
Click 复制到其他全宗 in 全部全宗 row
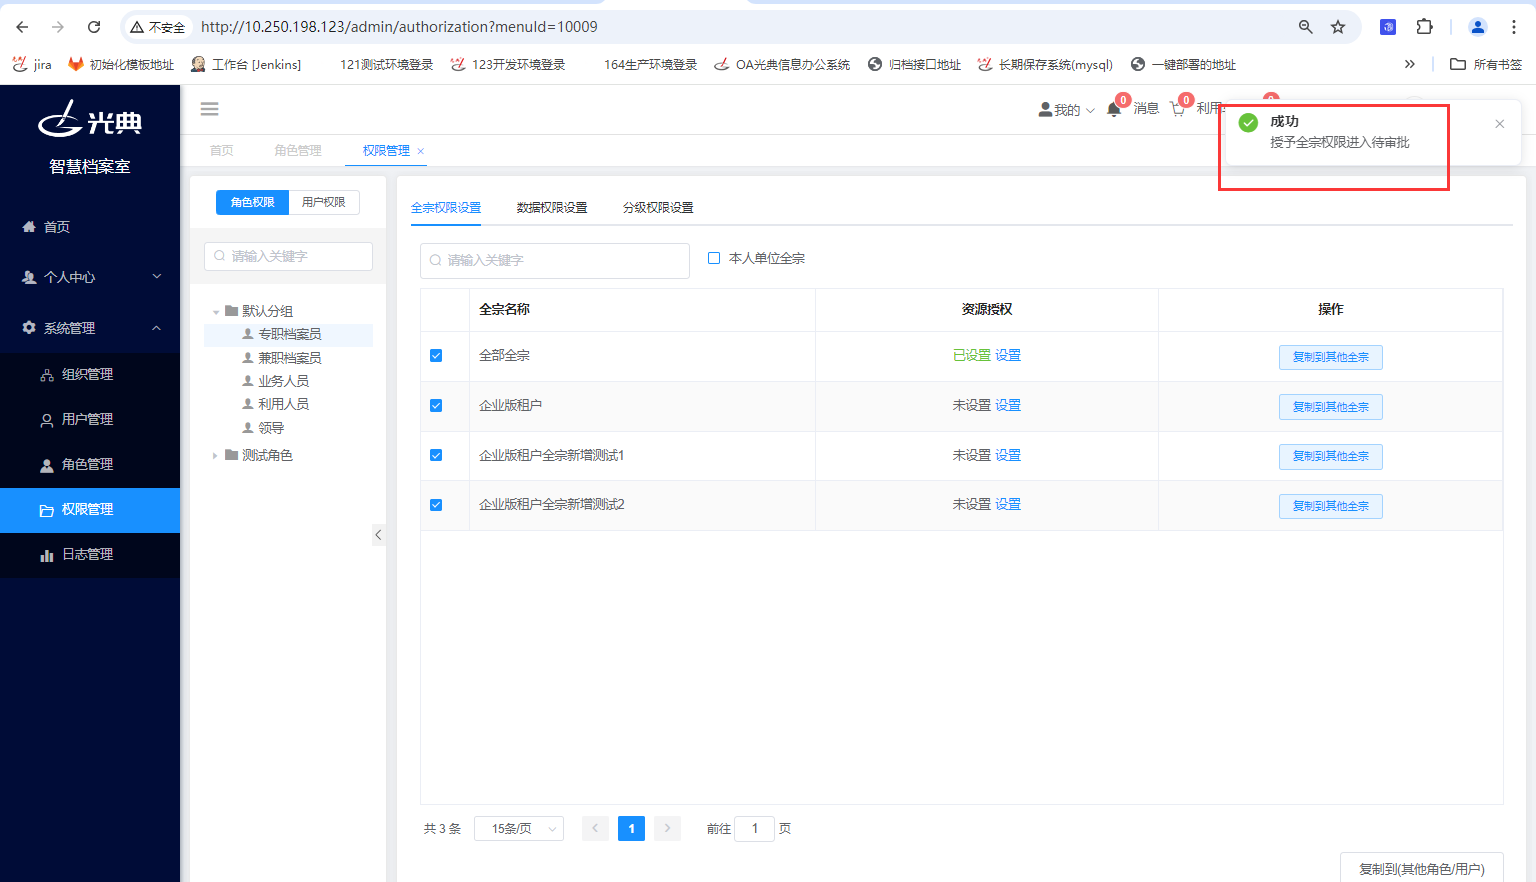(1331, 357)
